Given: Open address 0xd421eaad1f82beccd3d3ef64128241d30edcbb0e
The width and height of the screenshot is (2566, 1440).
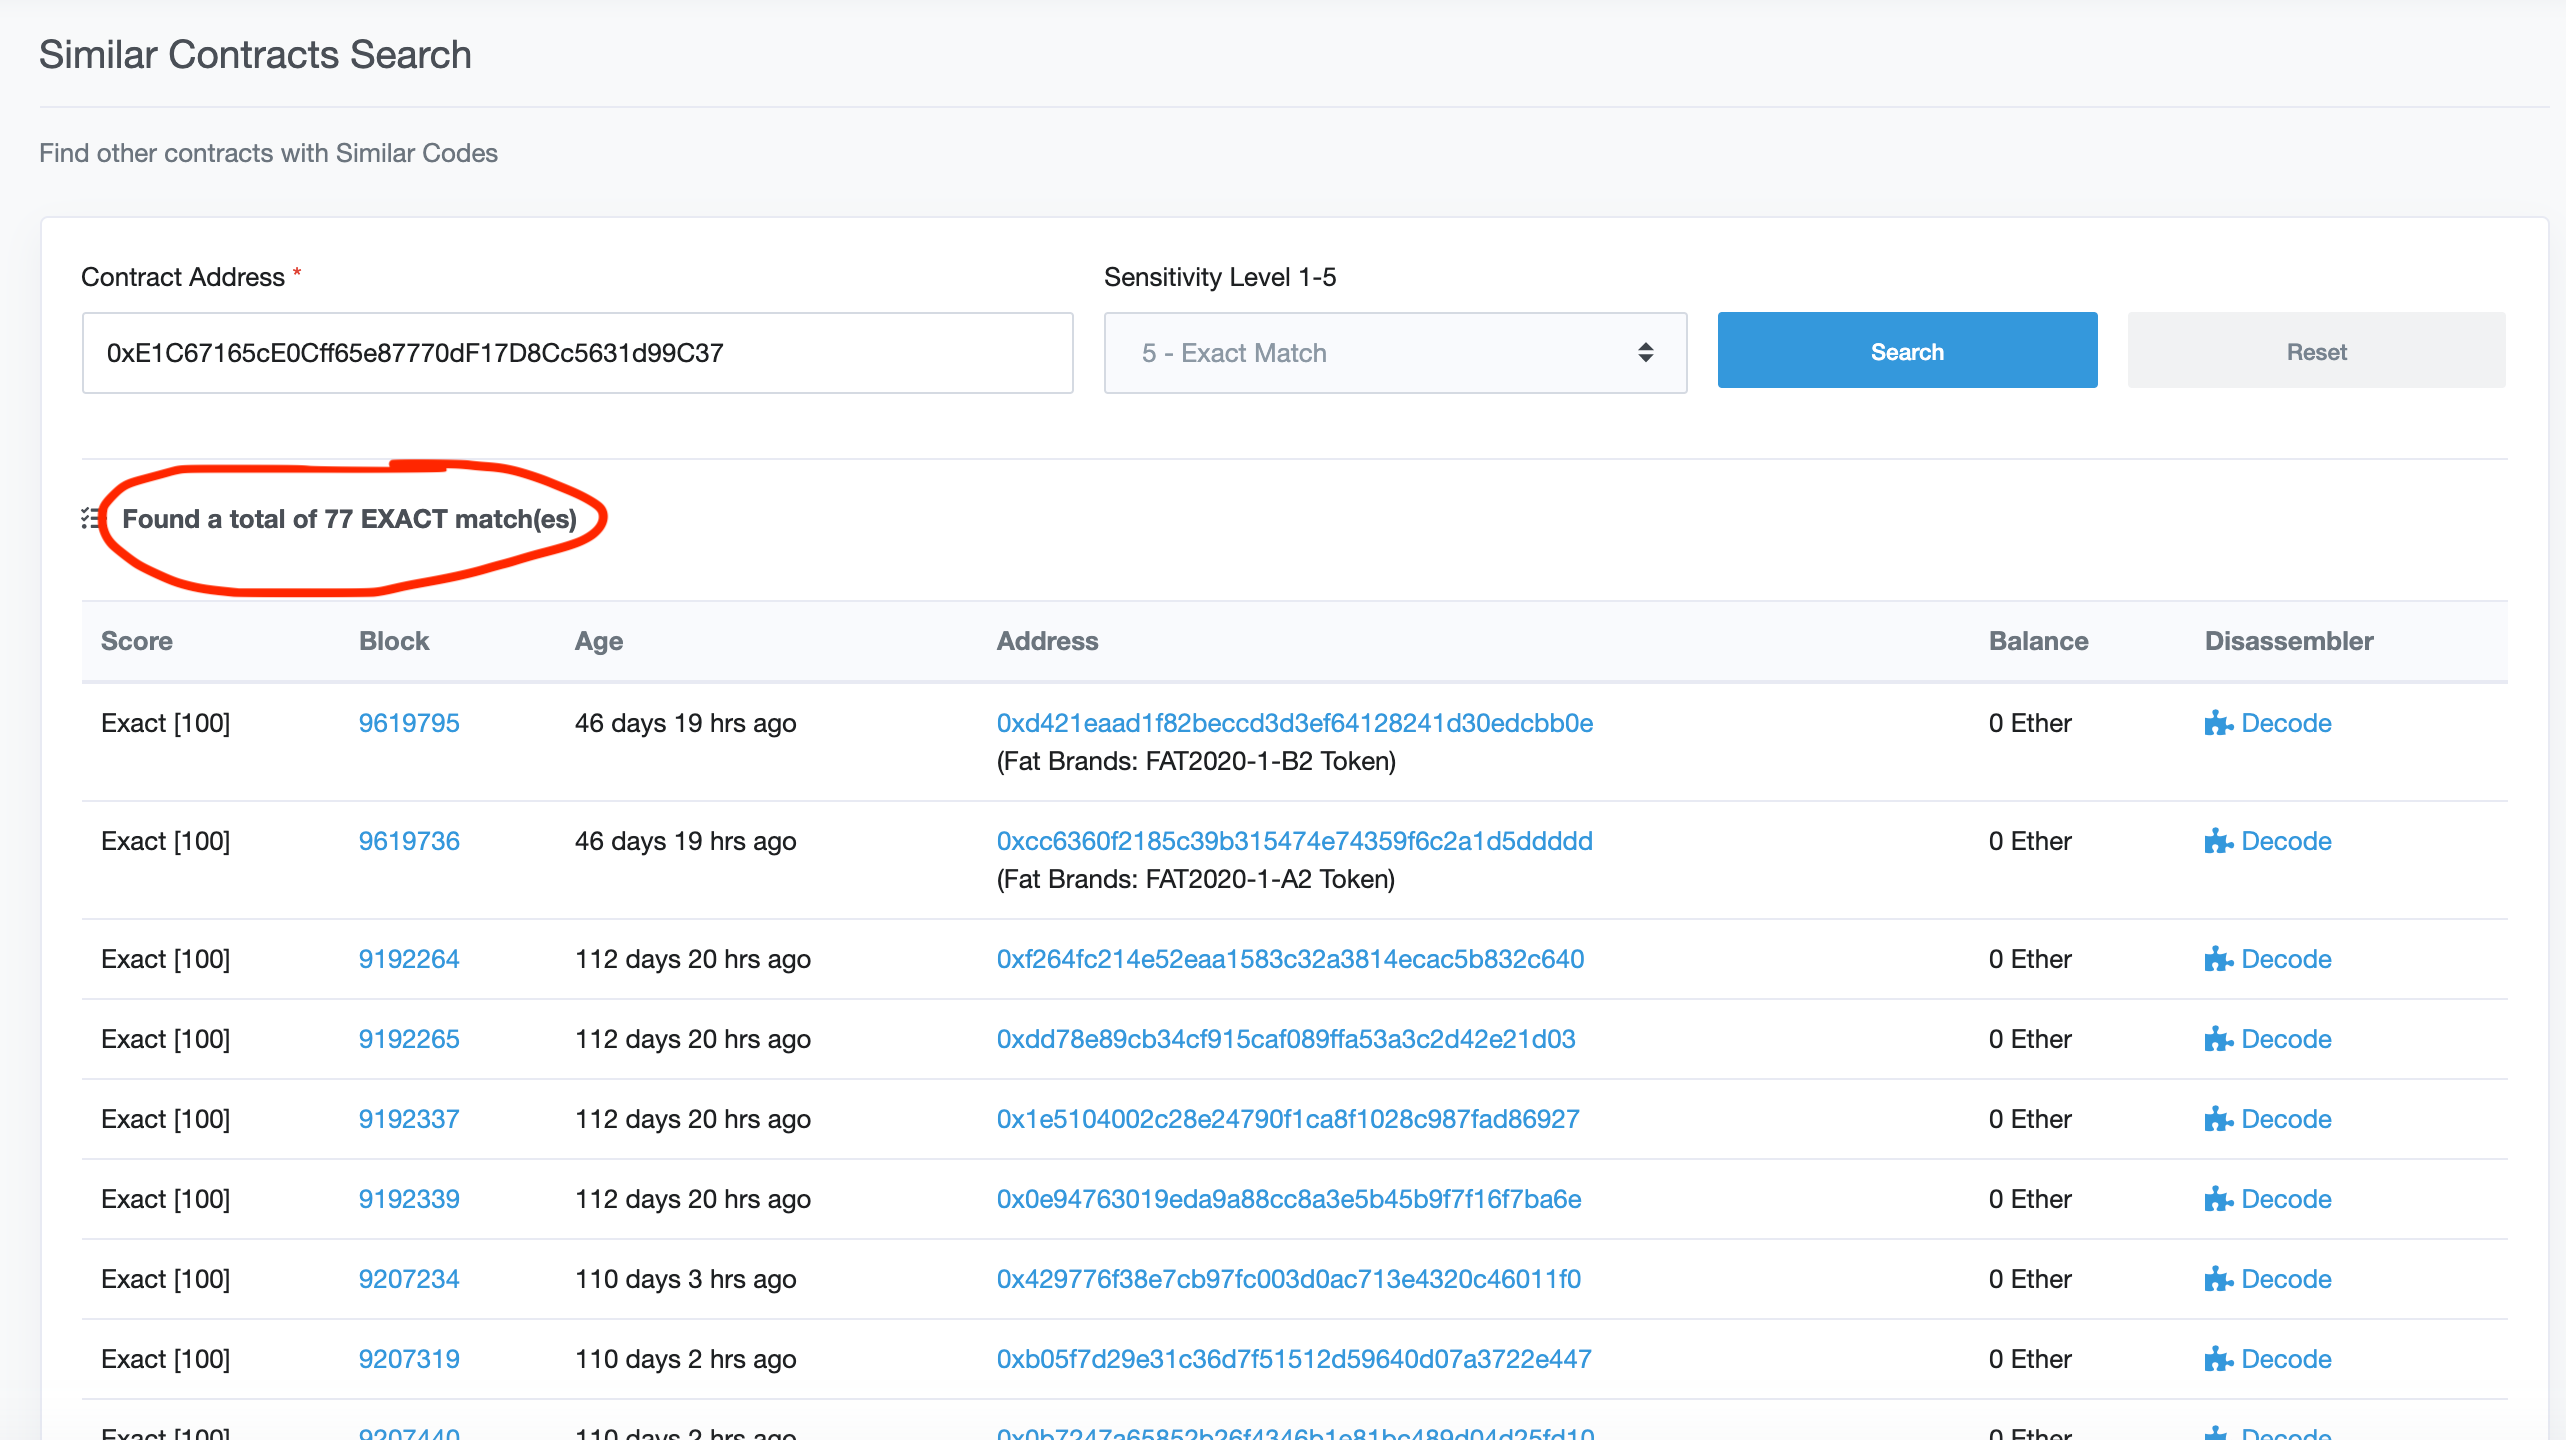Looking at the screenshot, I should pyautogui.click(x=1294, y=723).
